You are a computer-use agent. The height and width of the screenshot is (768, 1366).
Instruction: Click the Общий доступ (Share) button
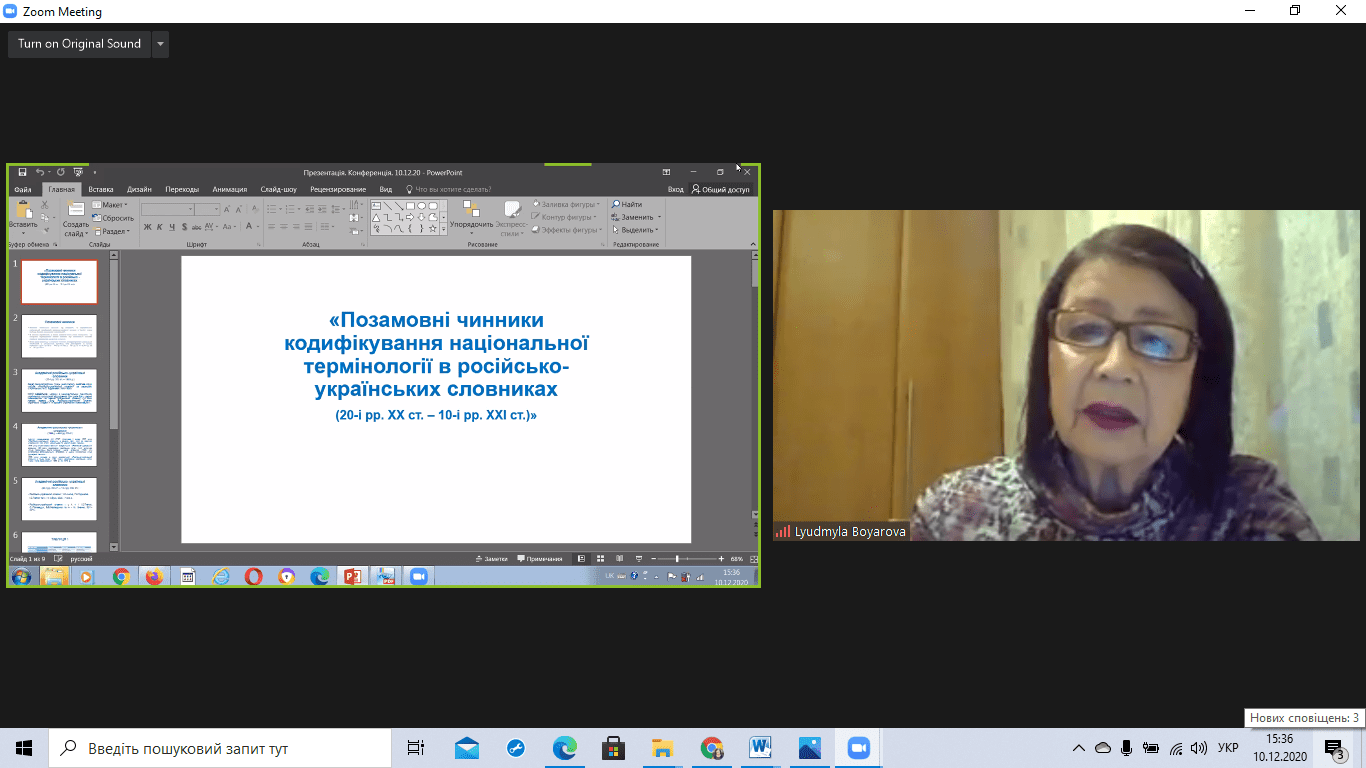[x=720, y=189]
